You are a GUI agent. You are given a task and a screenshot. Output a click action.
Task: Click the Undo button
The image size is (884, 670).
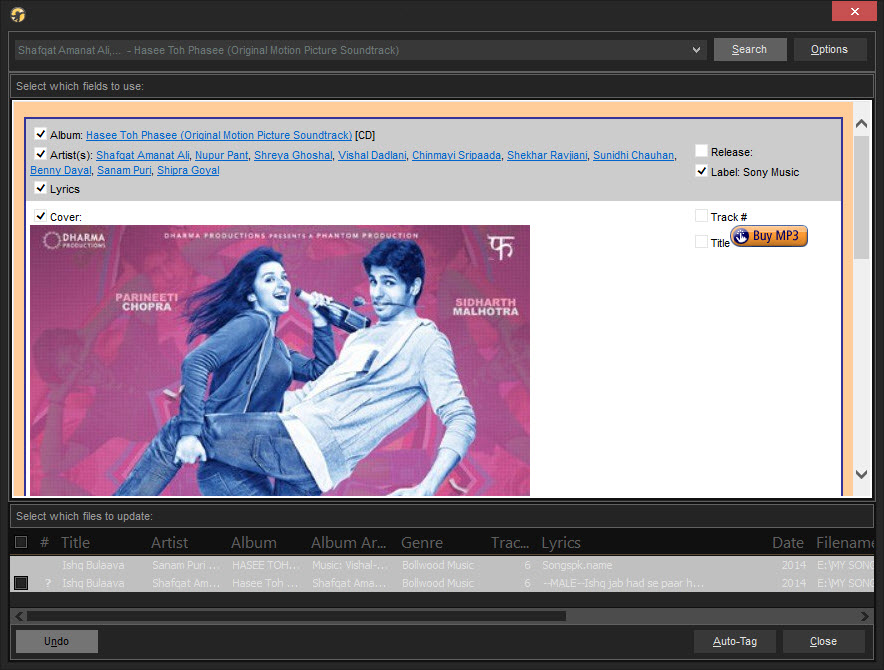(56, 641)
